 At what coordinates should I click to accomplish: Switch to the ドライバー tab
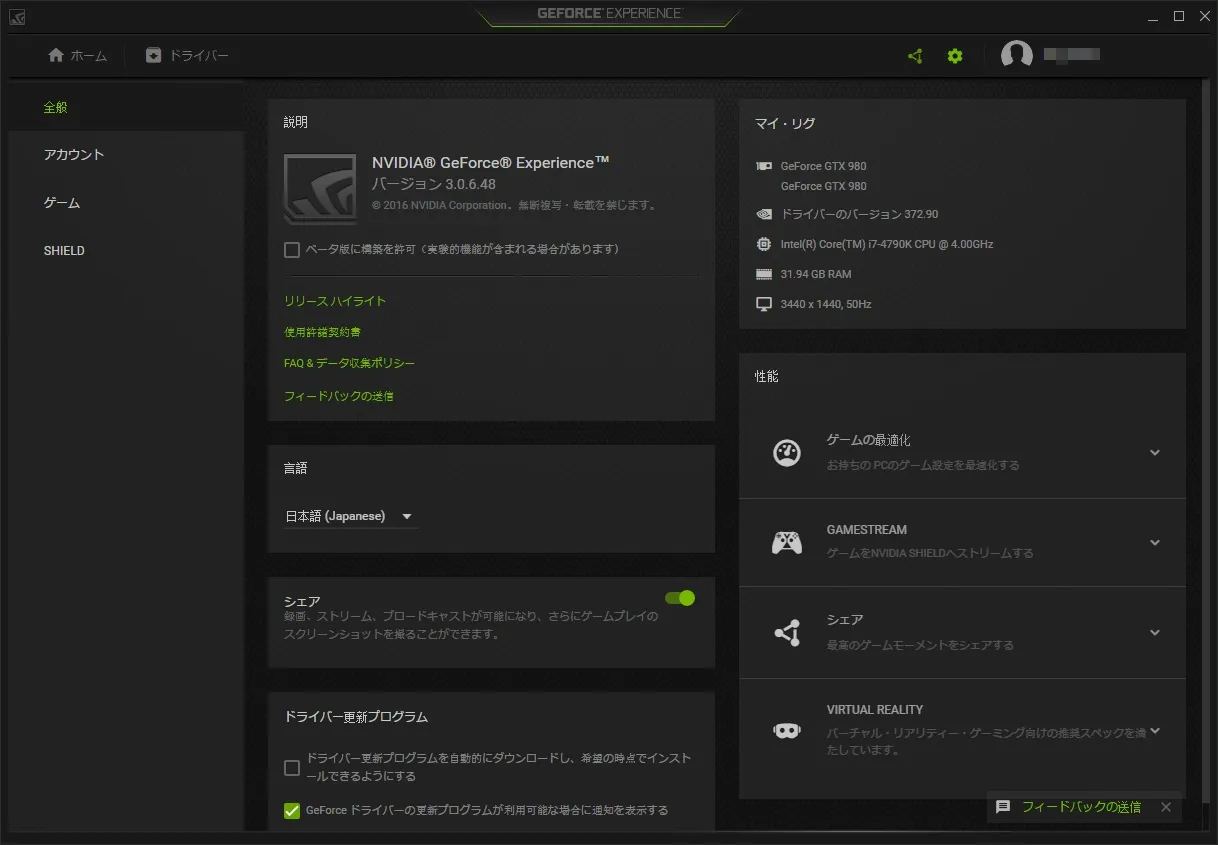[x=187, y=55]
